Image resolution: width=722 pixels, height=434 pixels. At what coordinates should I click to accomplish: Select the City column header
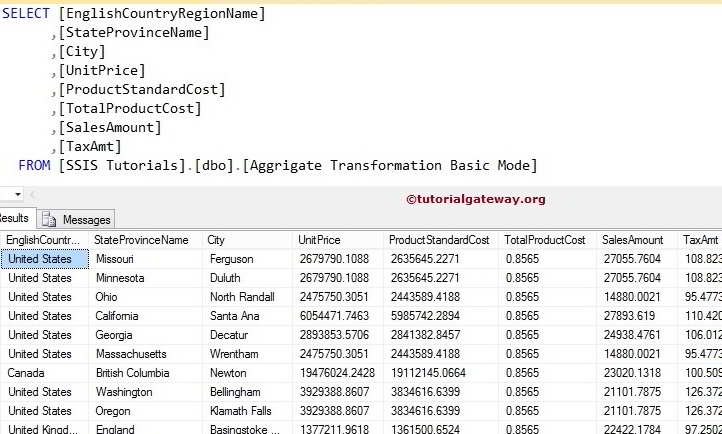(x=247, y=240)
